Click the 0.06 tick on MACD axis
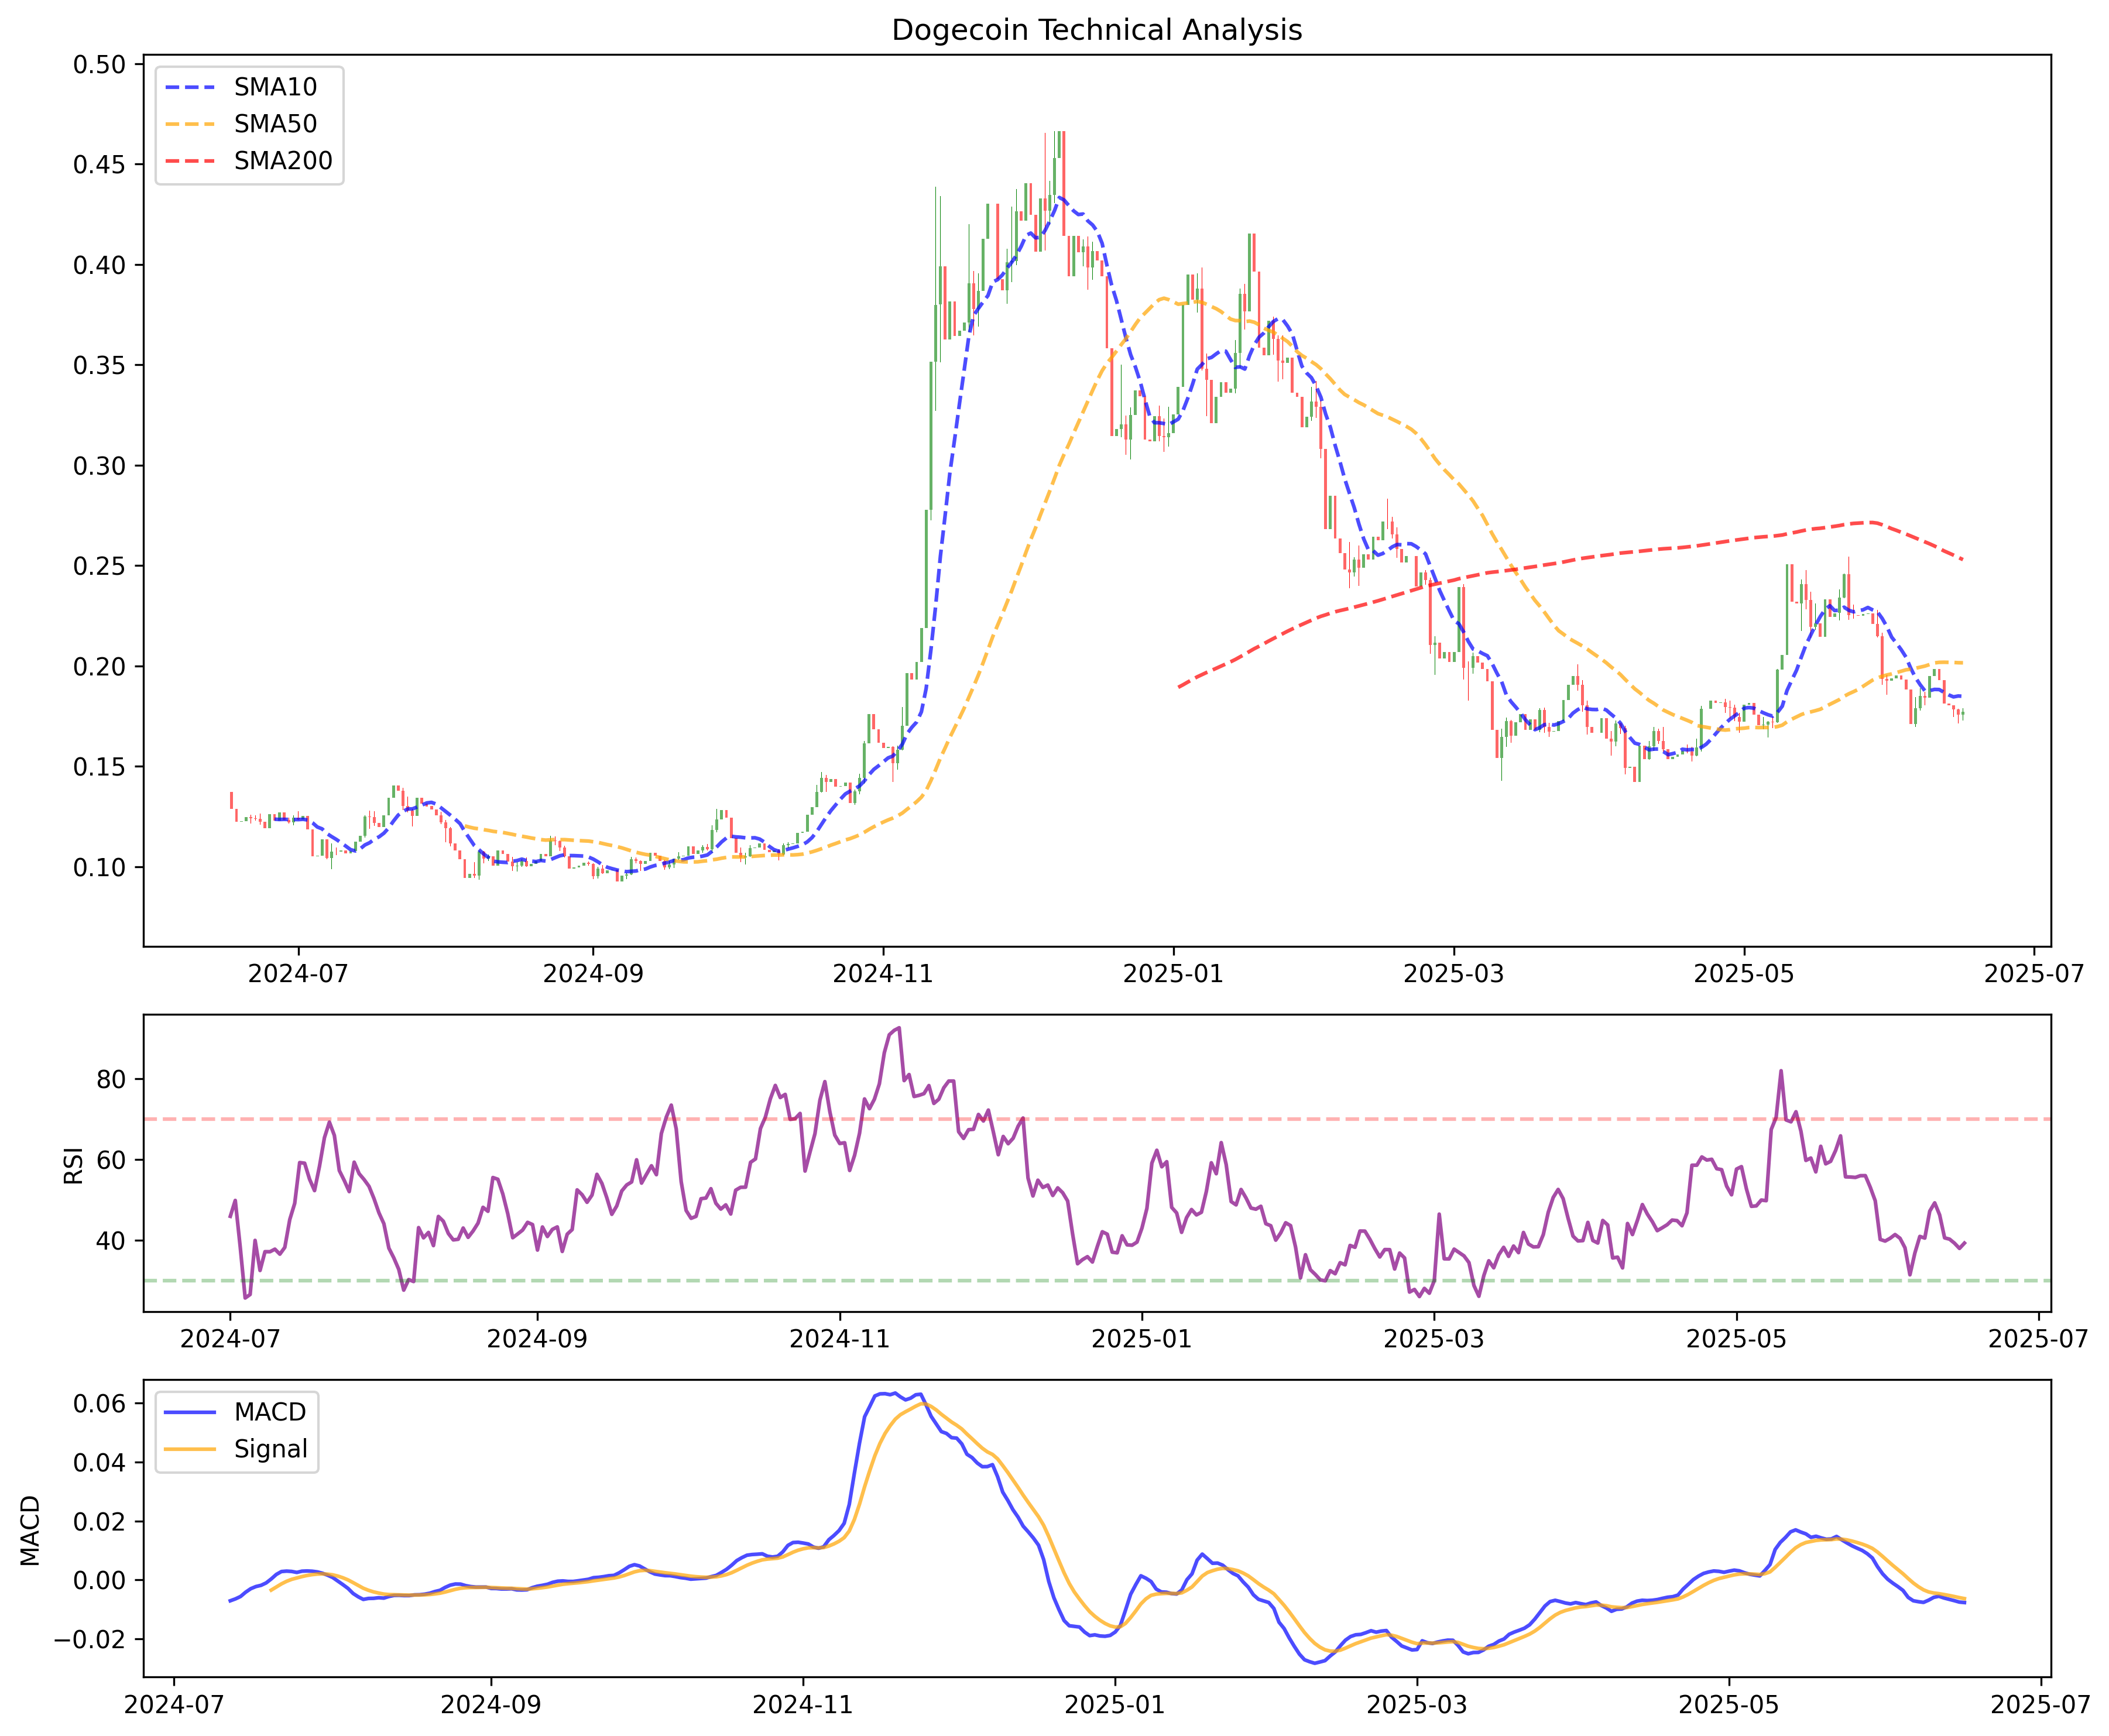Image resolution: width=2109 pixels, height=1736 pixels. click(99, 1404)
